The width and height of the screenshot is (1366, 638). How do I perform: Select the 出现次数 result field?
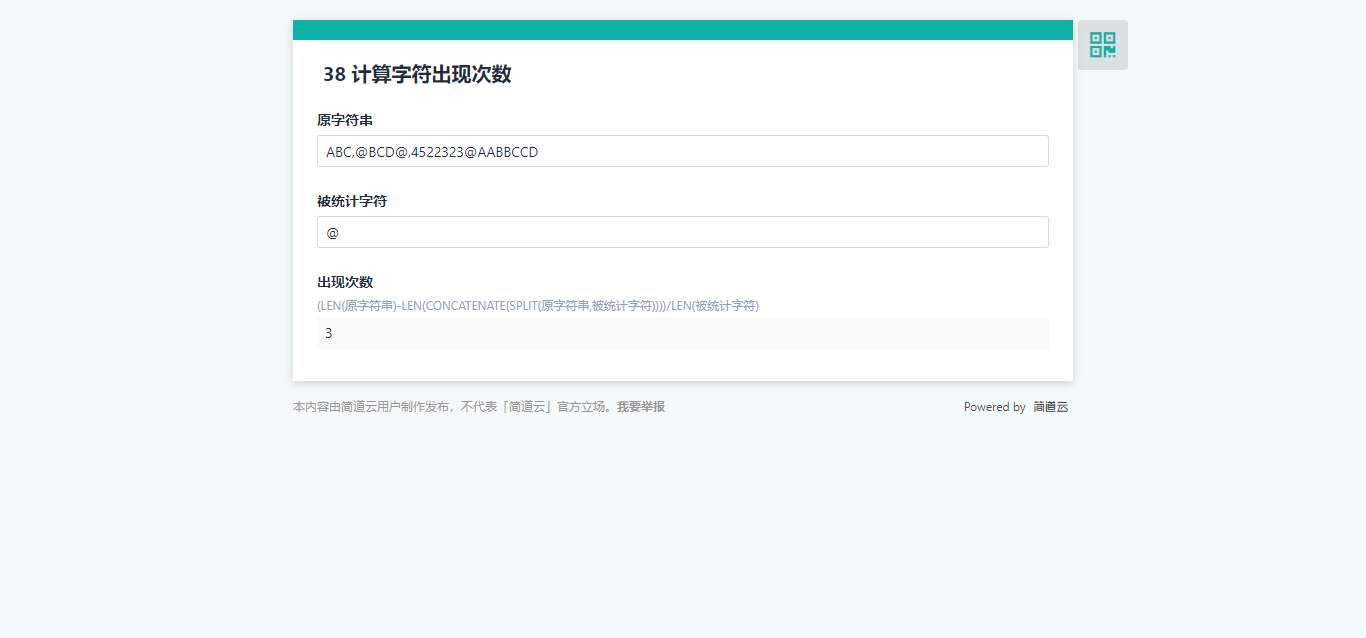tap(682, 333)
